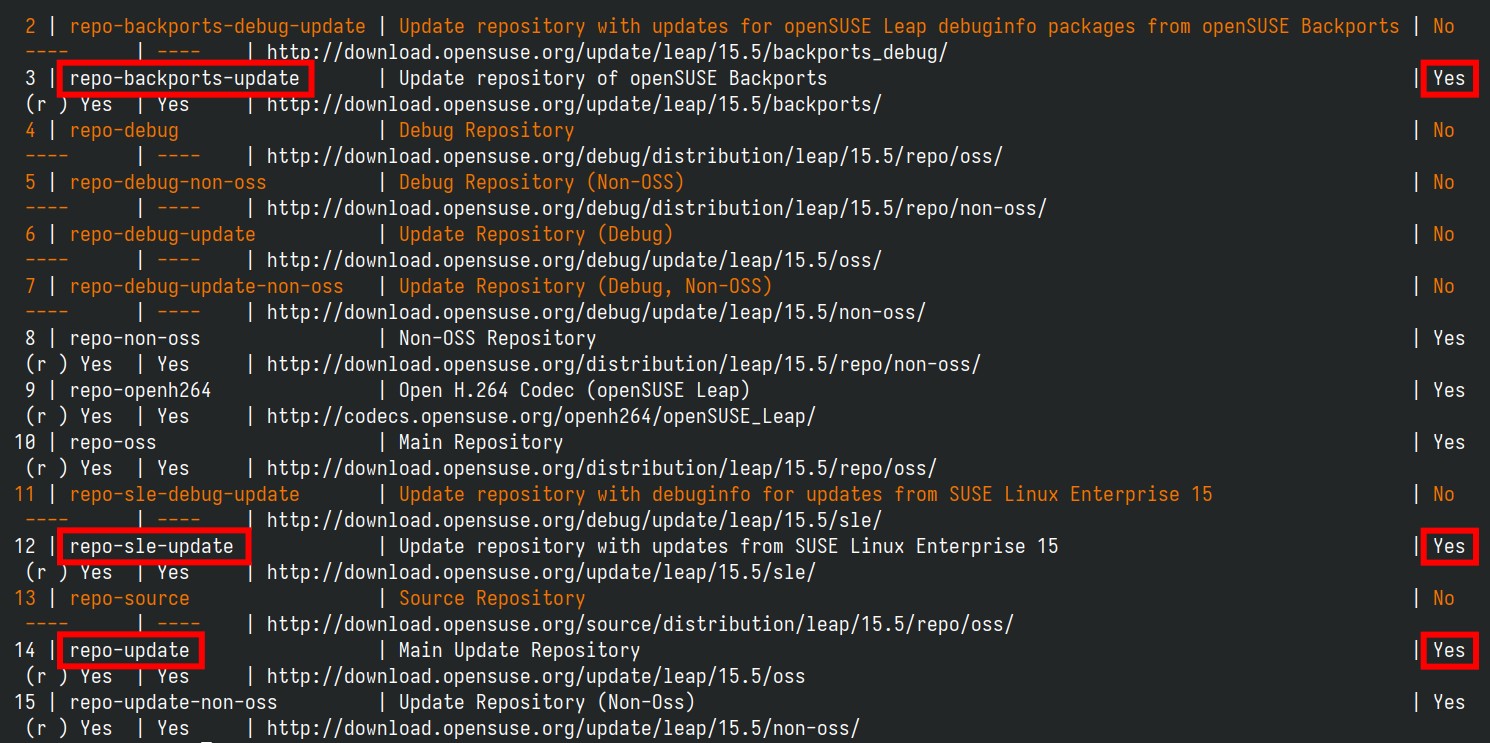Click the repo-sle-update alias text
This screenshot has width=1490, height=743.
[151, 546]
